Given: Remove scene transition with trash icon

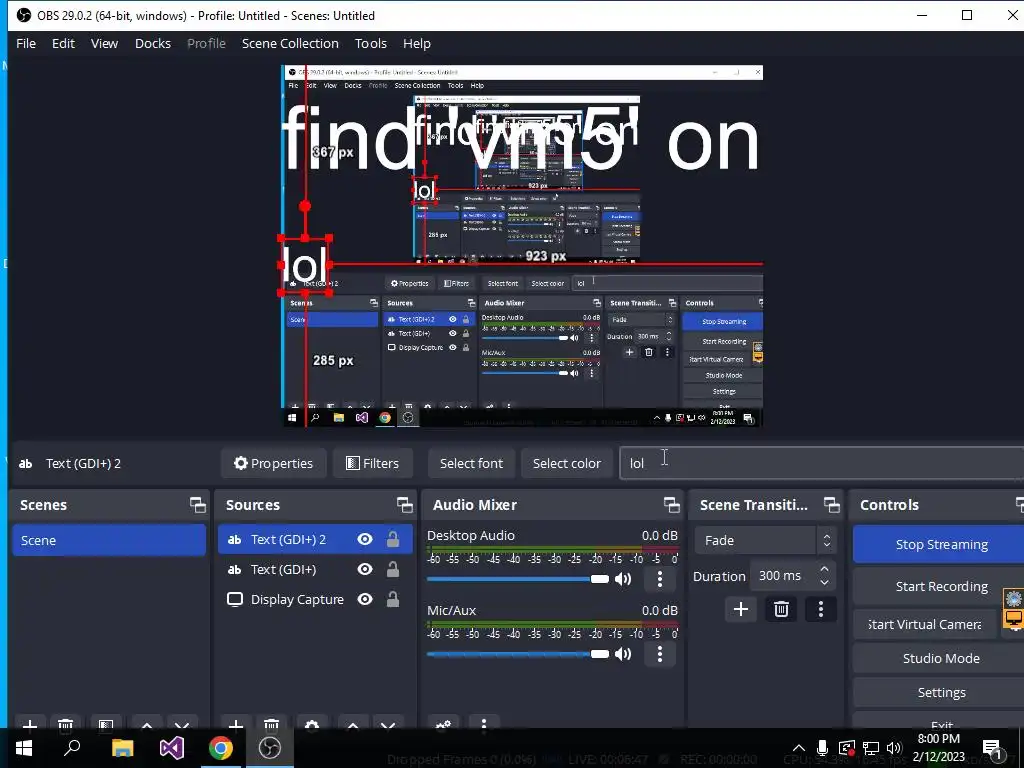Looking at the screenshot, I should click(x=781, y=609).
